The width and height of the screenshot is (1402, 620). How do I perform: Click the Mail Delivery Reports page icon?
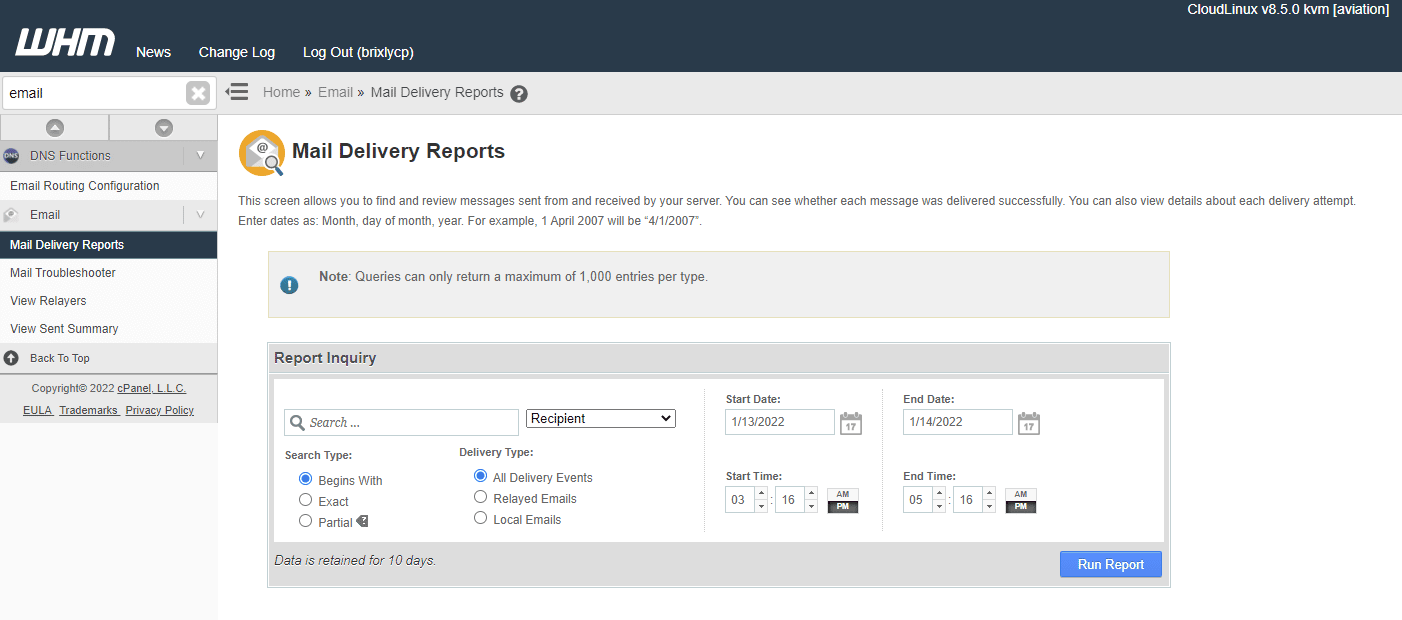261,153
